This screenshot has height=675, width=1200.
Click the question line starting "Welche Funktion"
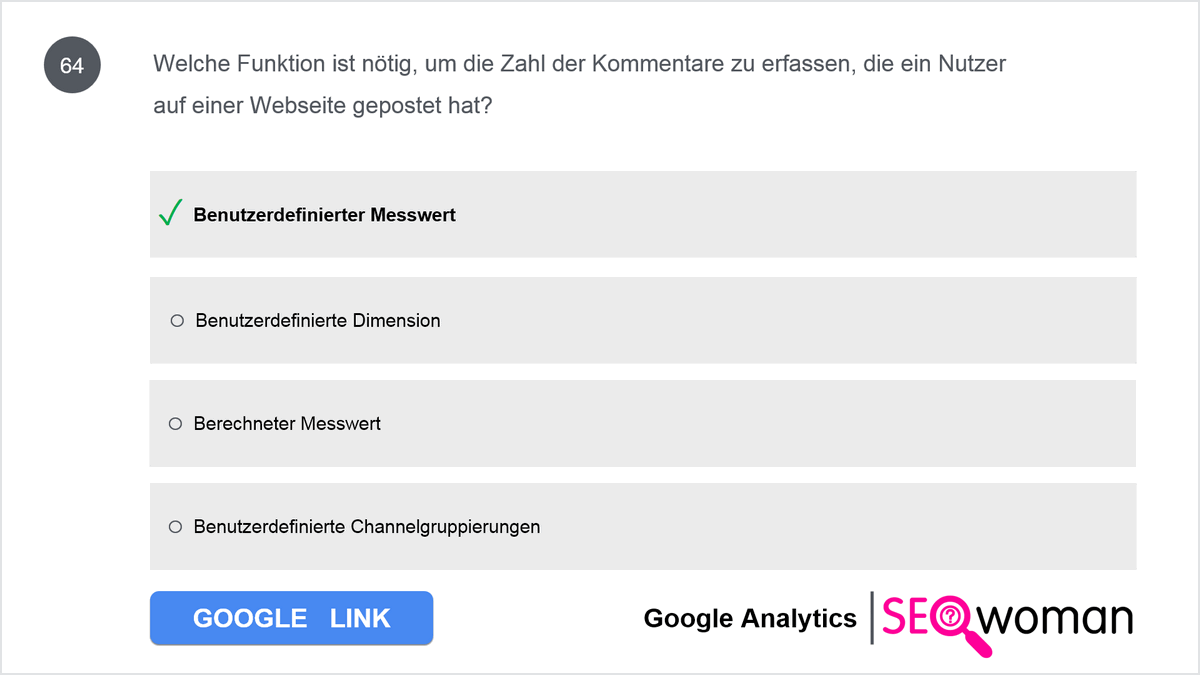(x=579, y=65)
